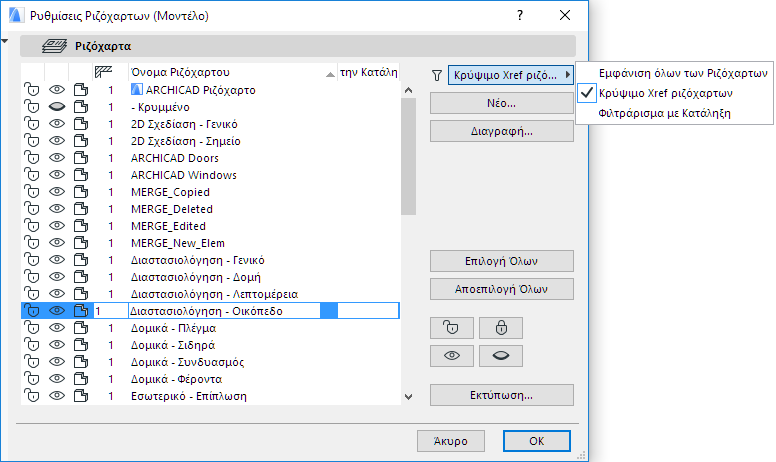Choose Εμφάνιση όλων των Ριζόχαρτων menu item
Screen dimensions: 776x462
click(x=683, y=73)
